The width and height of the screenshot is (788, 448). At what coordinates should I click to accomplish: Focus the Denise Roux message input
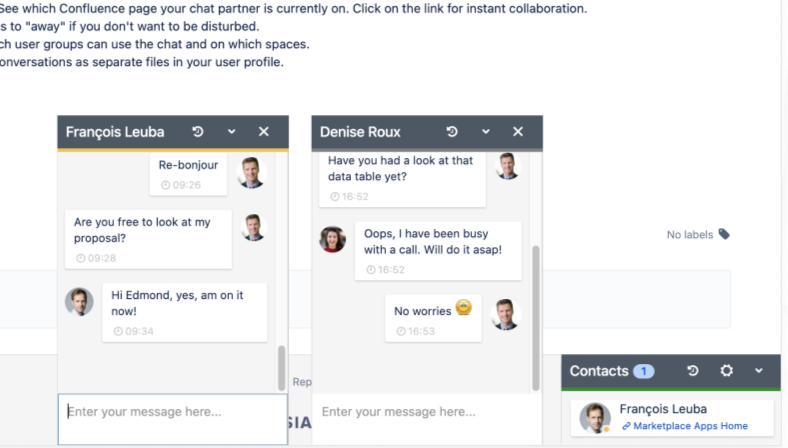click(x=426, y=411)
